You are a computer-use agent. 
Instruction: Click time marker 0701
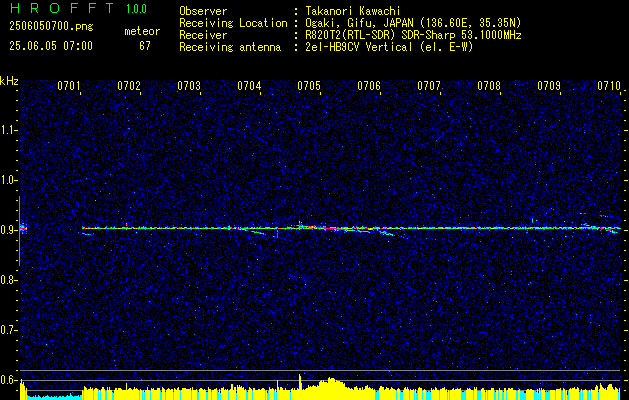[69, 86]
